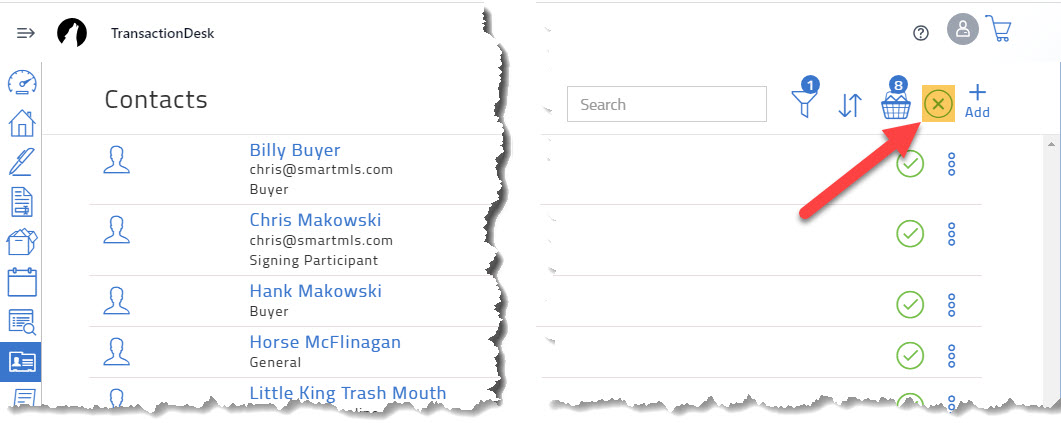Select the active Contacts card sidebar item
This screenshot has height=423, width=1061.
pyautogui.click(x=21, y=362)
